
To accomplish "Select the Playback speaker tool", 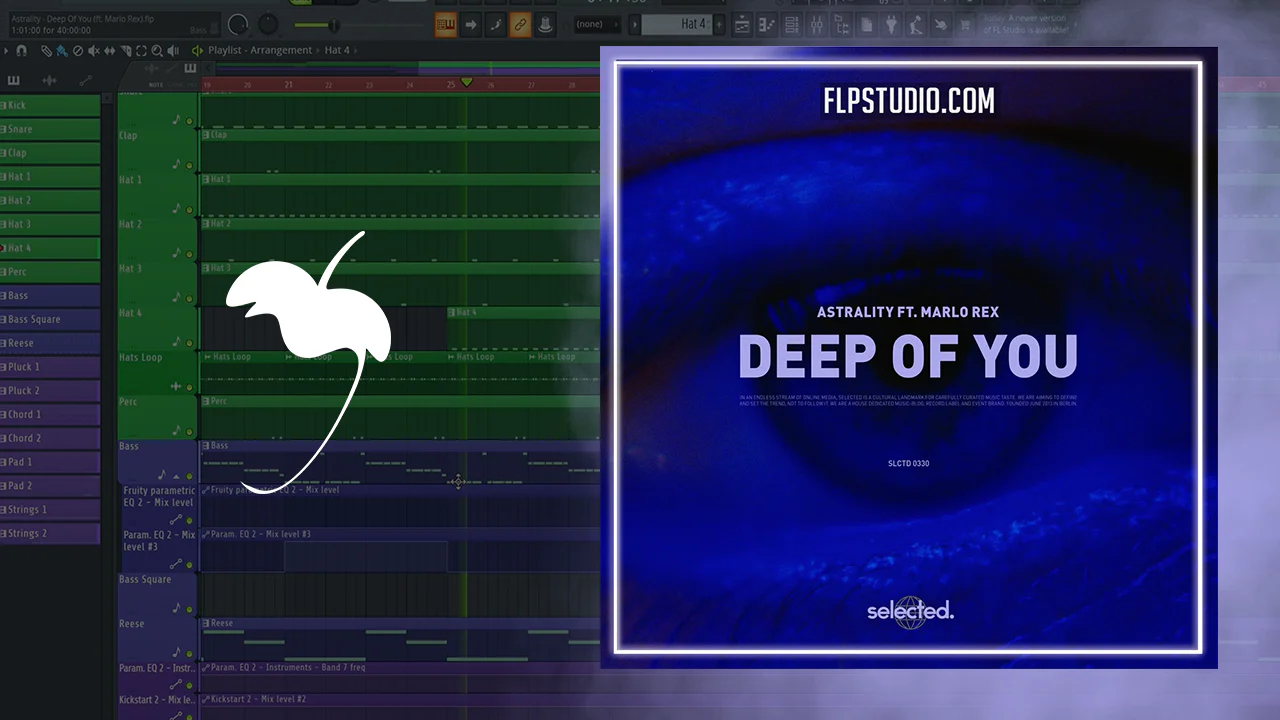I will coord(173,50).
